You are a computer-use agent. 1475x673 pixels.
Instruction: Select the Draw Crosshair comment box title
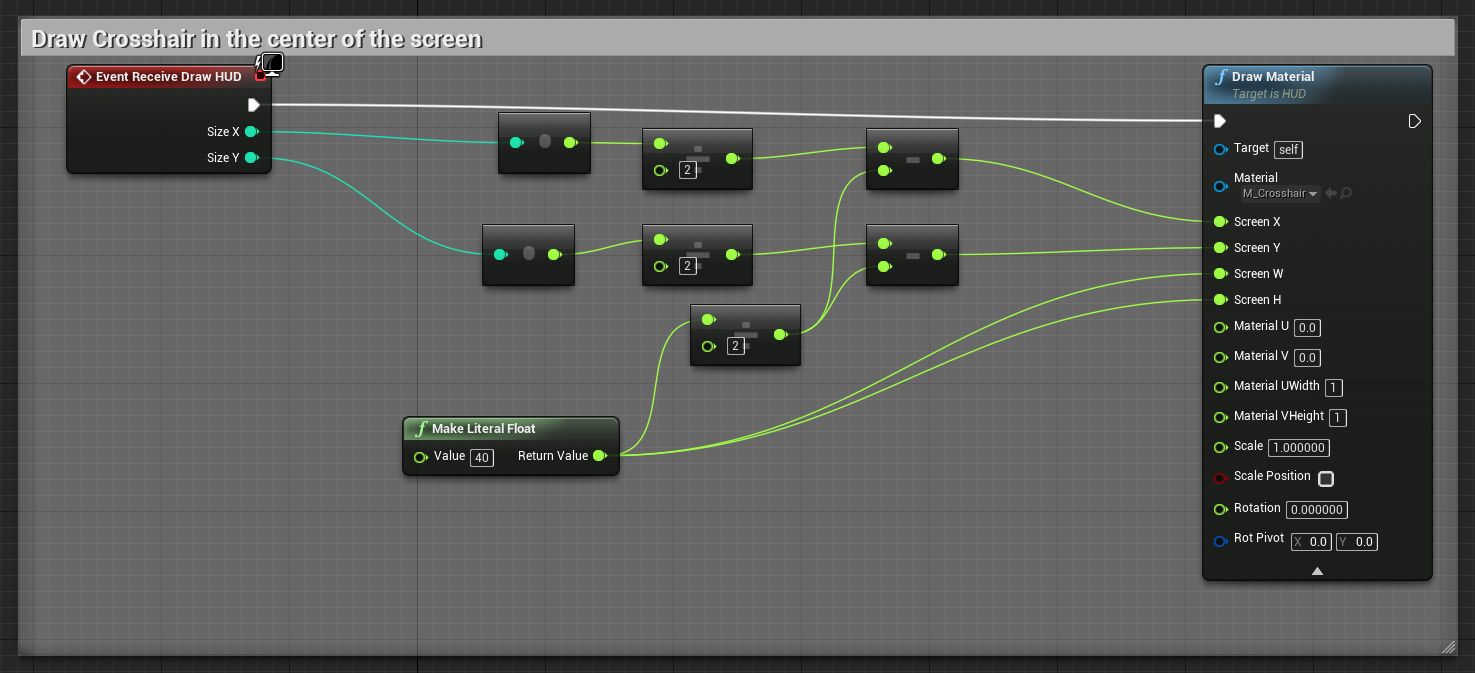coord(257,39)
